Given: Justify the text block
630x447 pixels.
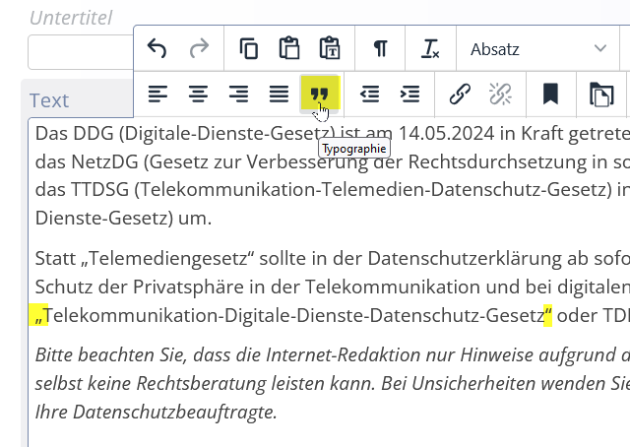Looking at the screenshot, I should (x=279, y=94).
